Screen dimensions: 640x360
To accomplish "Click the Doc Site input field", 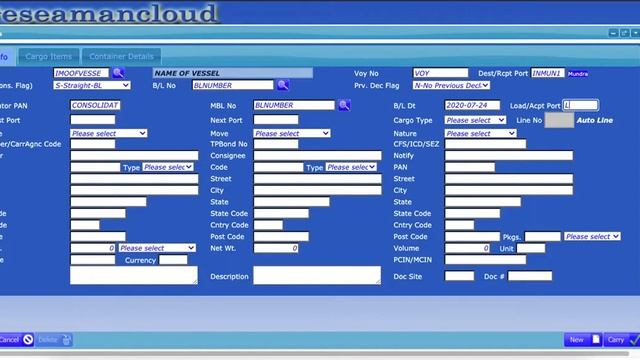I will (x=459, y=276).
